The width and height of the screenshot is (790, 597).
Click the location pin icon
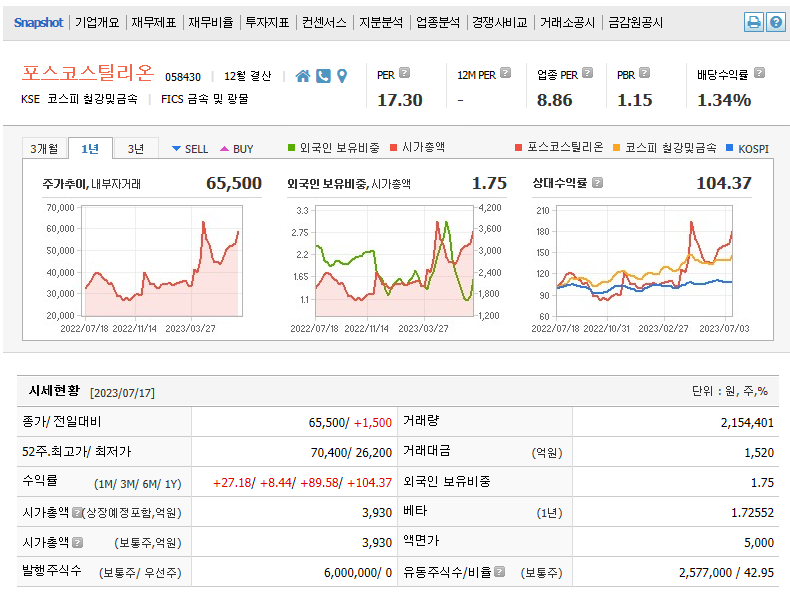coord(342,76)
